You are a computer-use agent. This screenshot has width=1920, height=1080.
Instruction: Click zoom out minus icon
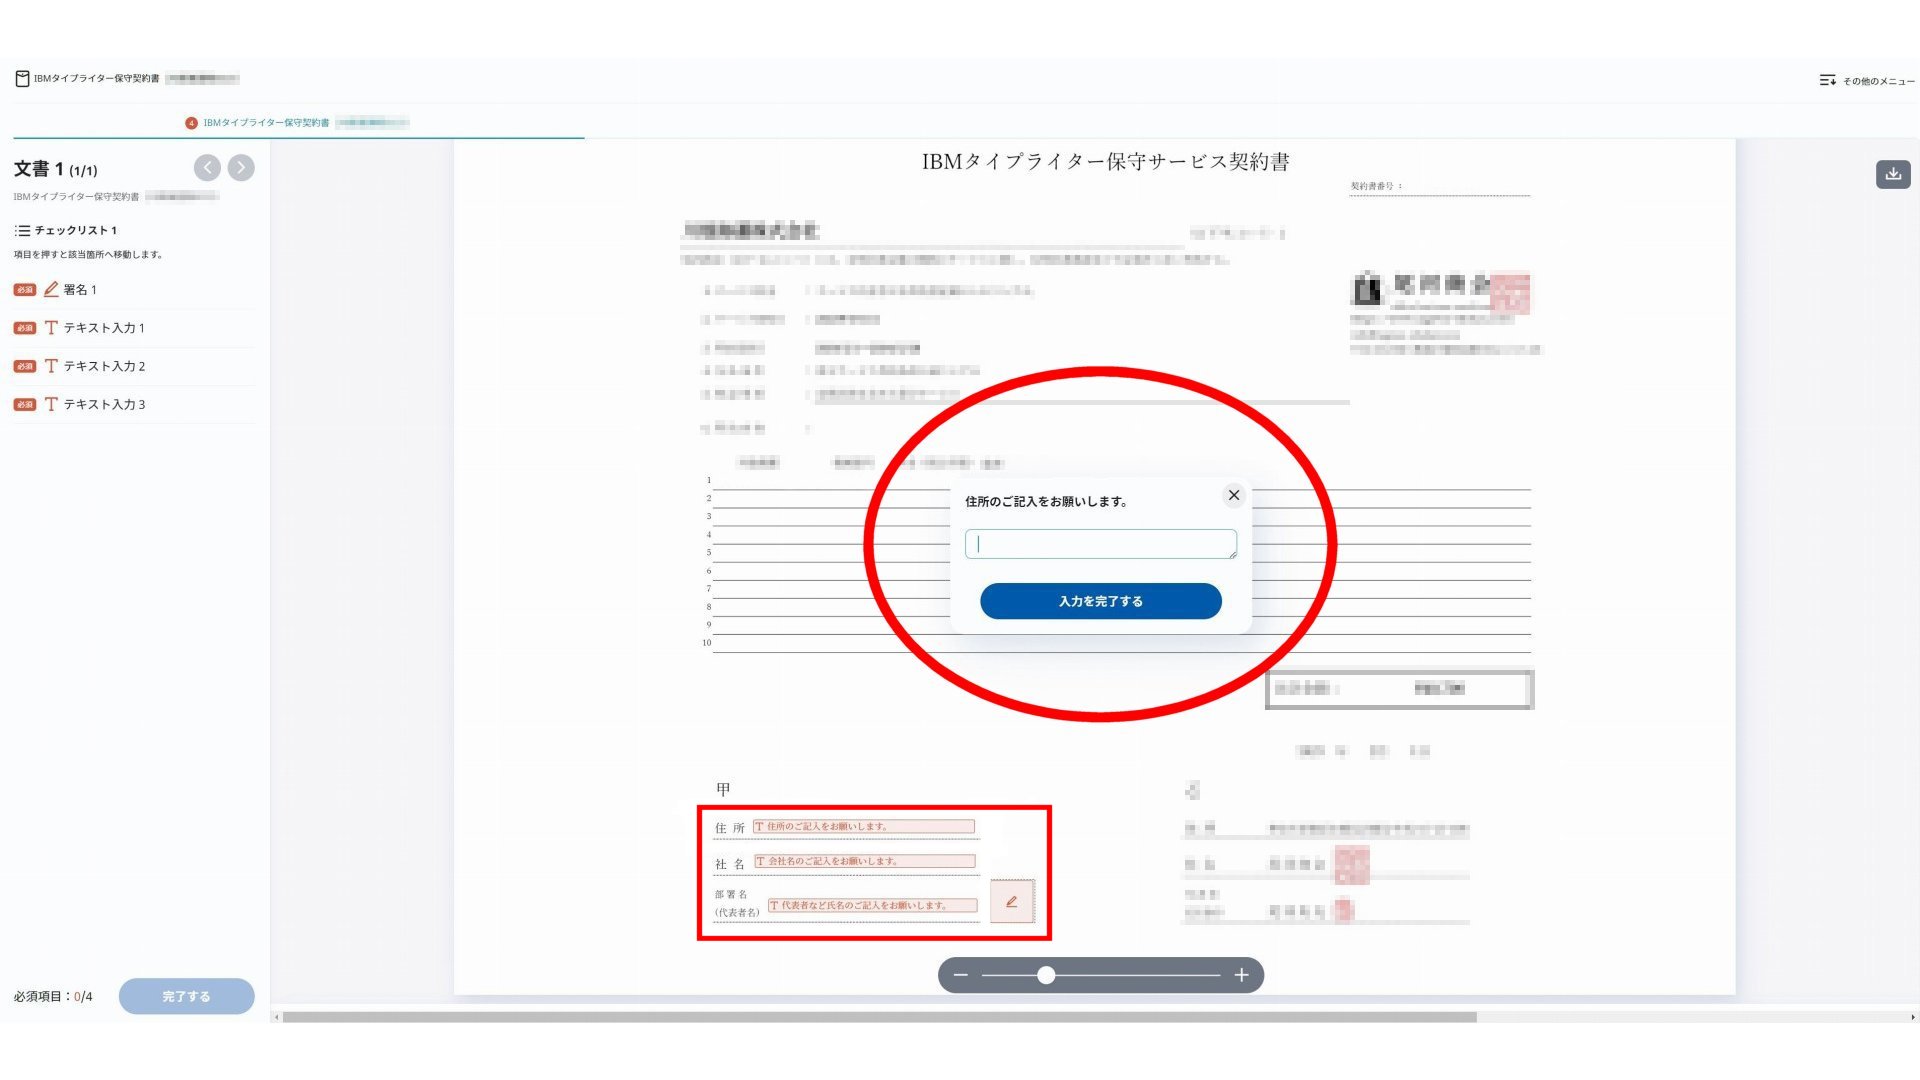[960, 975]
